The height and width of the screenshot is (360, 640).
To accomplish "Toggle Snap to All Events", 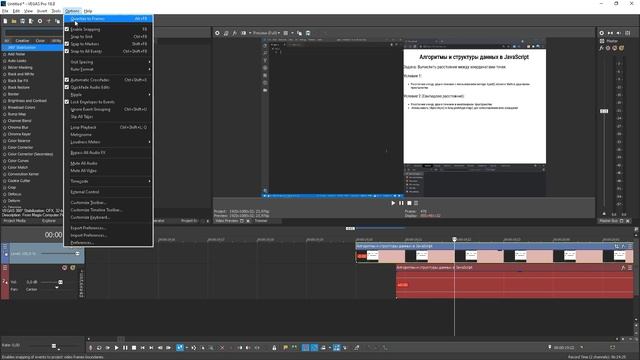I will coord(108,51).
